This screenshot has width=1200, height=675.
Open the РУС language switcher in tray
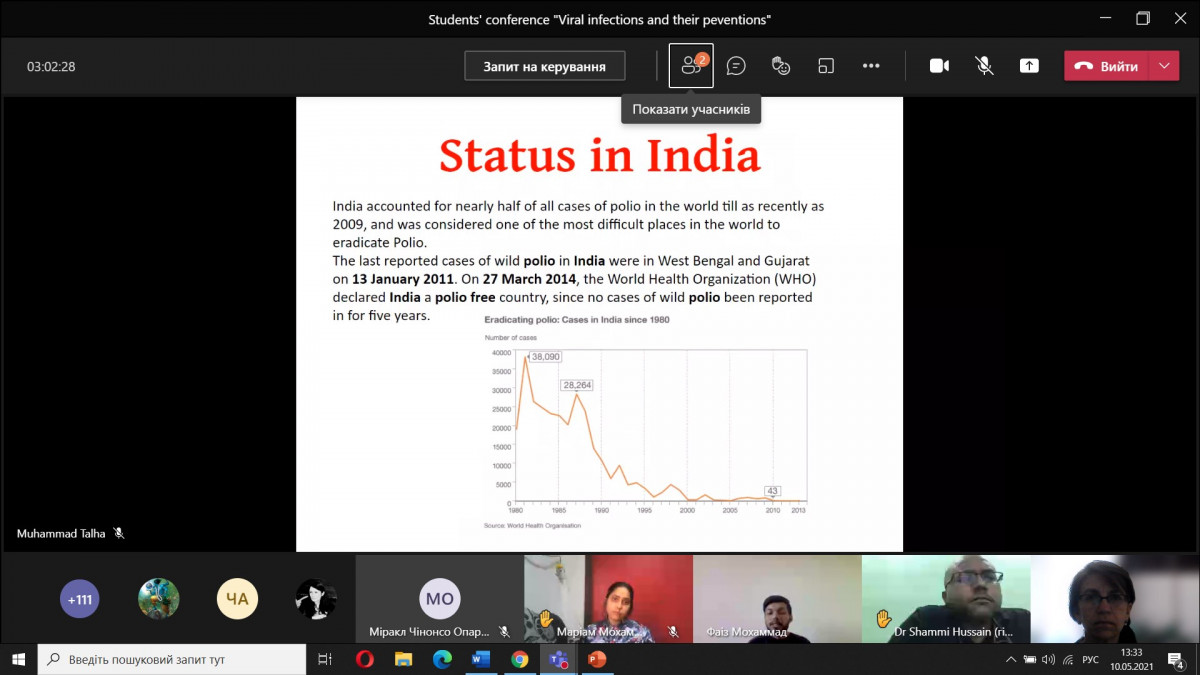tap(1091, 659)
